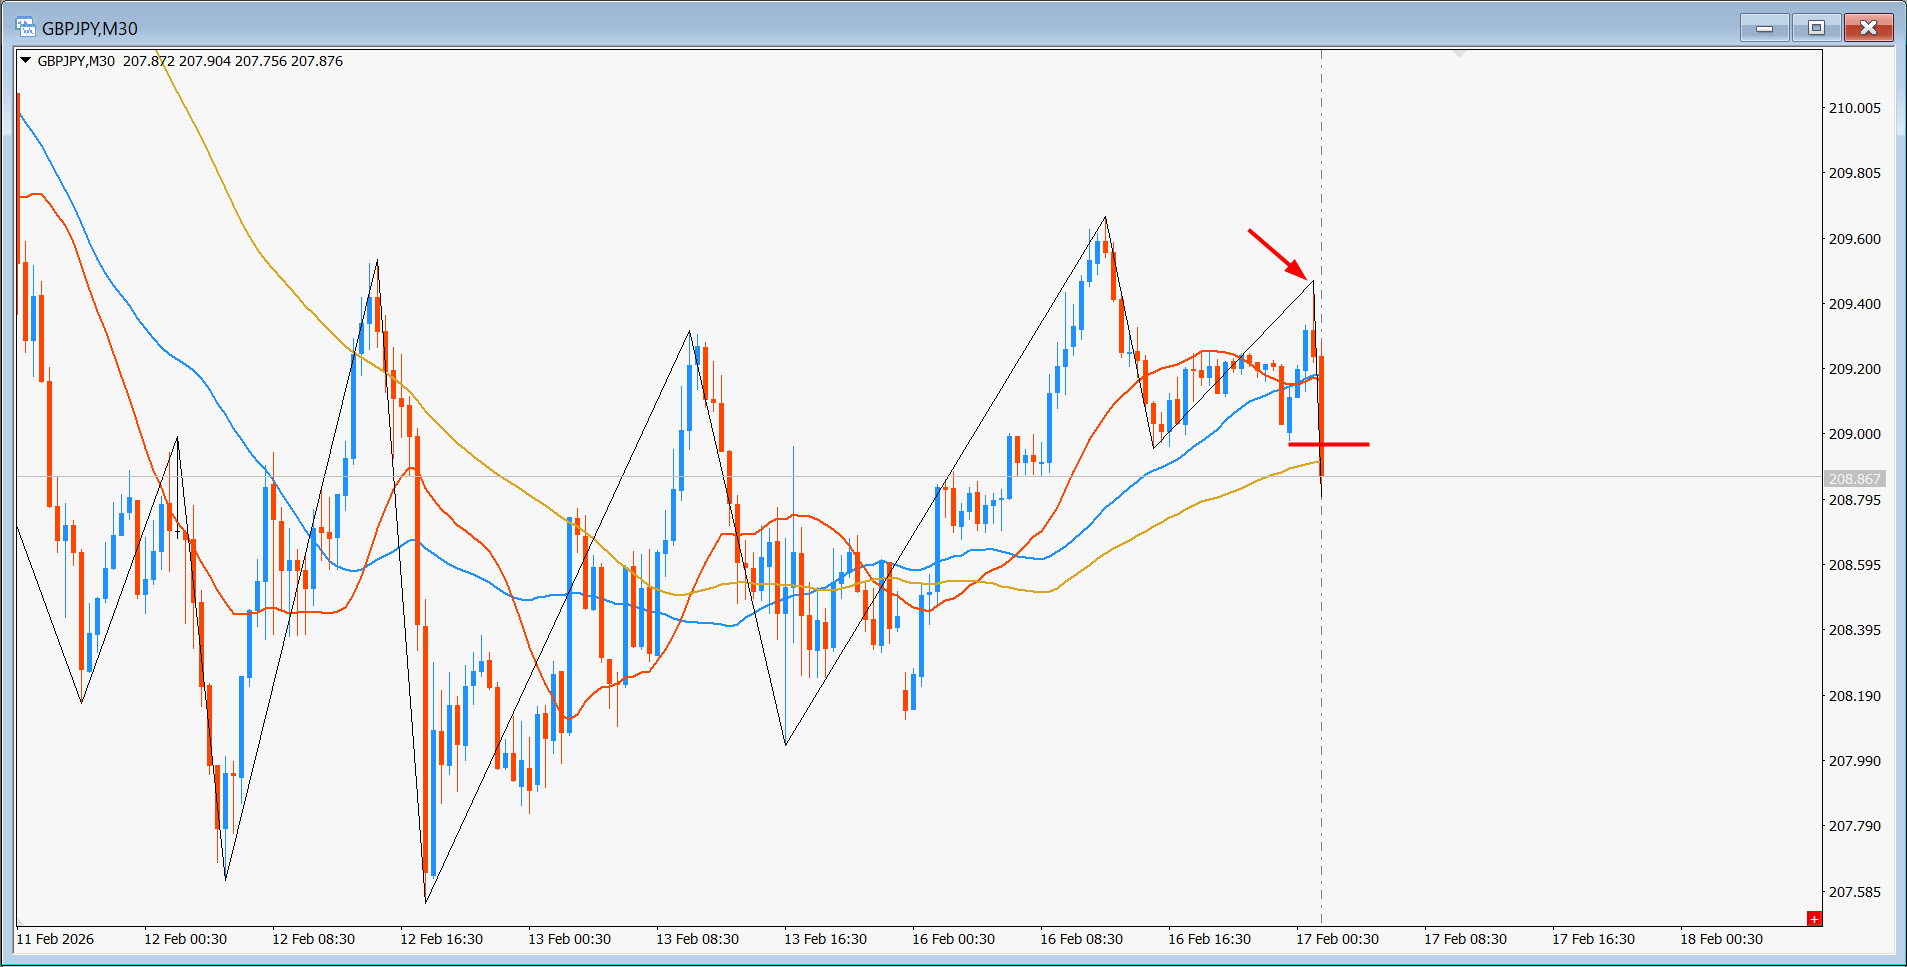The height and width of the screenshot is (967, 1907).
Task: Expand the GBPJPY,M30 triangle in chart header
Action: 26,61
